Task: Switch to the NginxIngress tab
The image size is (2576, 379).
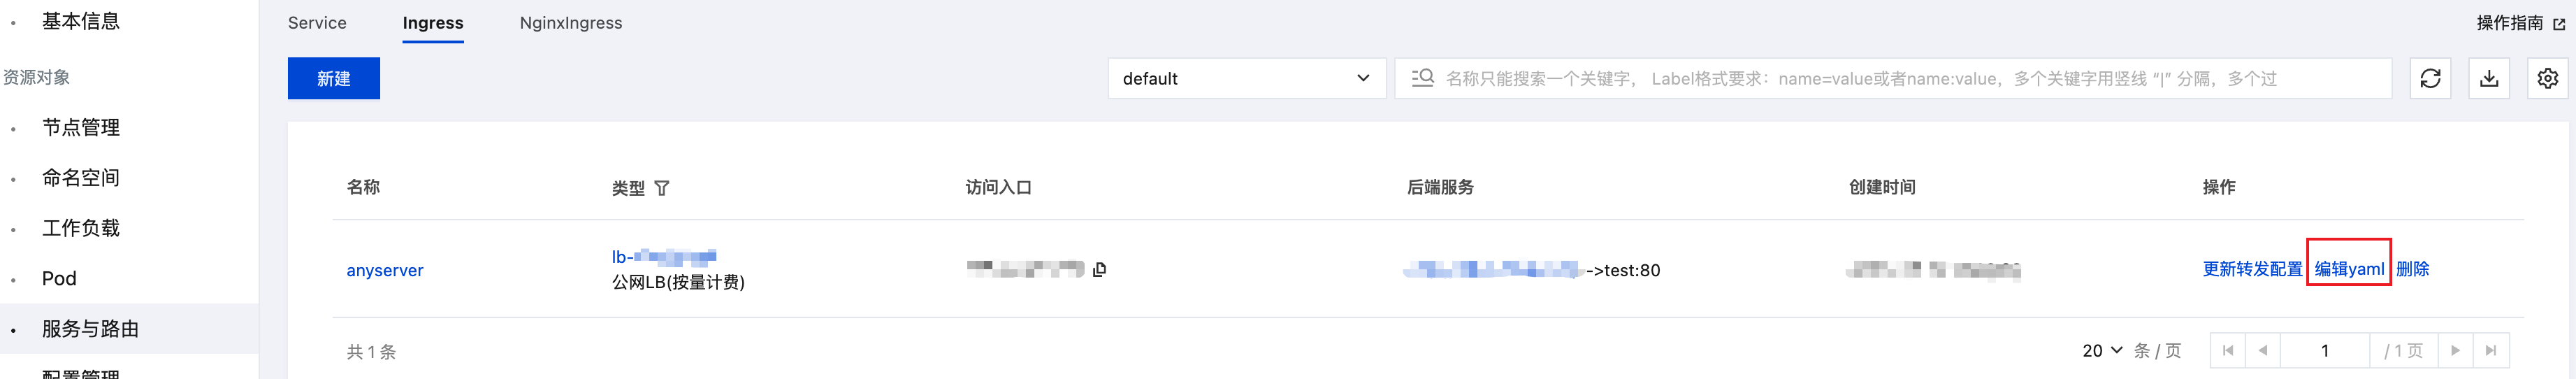Action: pos(570,23)
